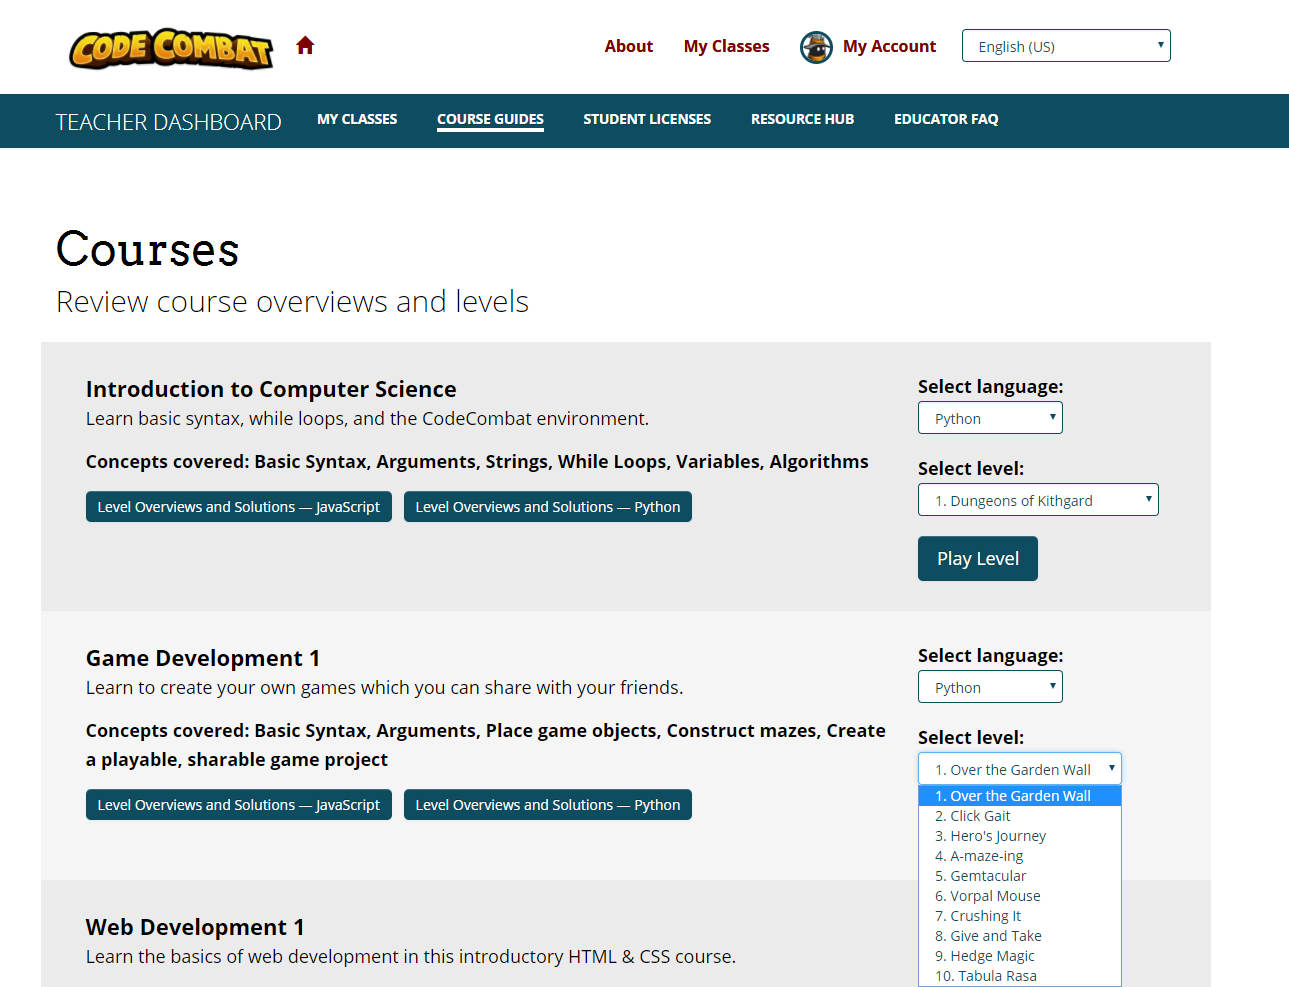Click the Teacher Dashboard title
The image size is (1289, 987).
(169, 122)
